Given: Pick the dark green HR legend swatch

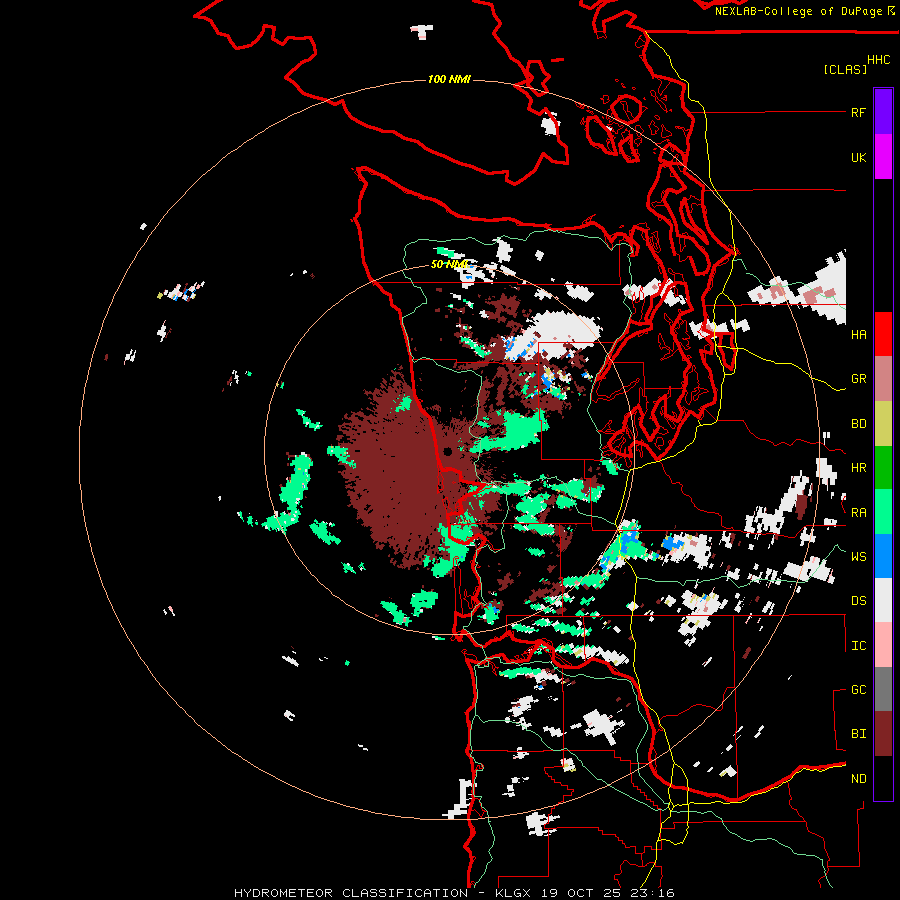Looking at the screenshot, I should click(883, 468).
